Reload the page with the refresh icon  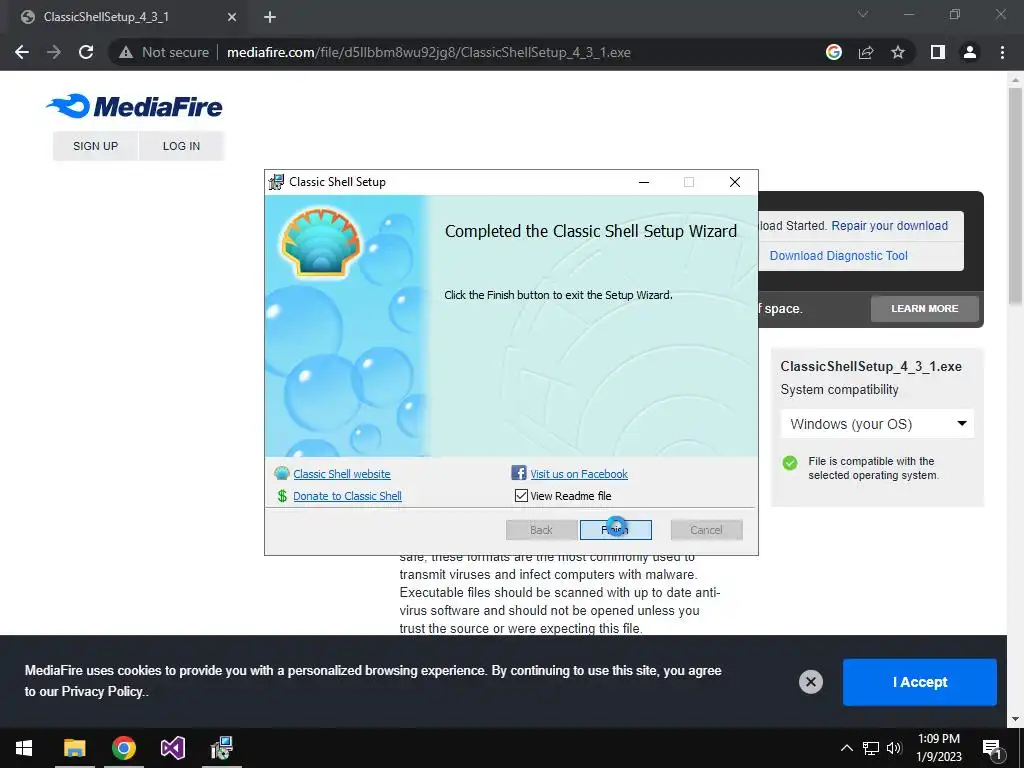pos(86,52)
